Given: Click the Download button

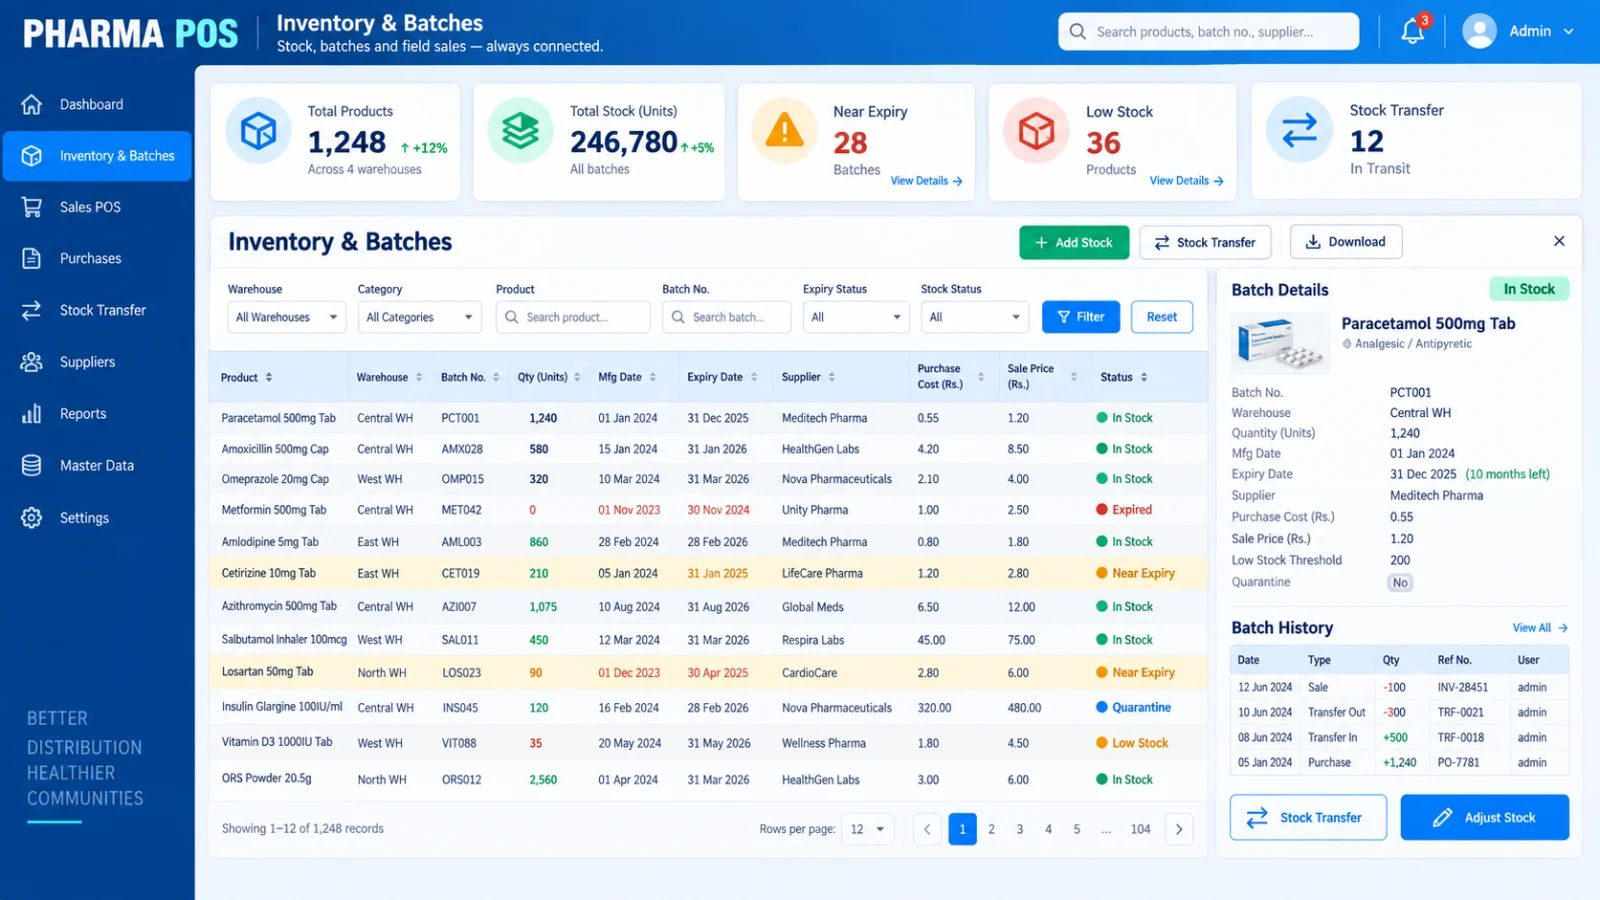Looking at the screenshot, I should 1346,242.
